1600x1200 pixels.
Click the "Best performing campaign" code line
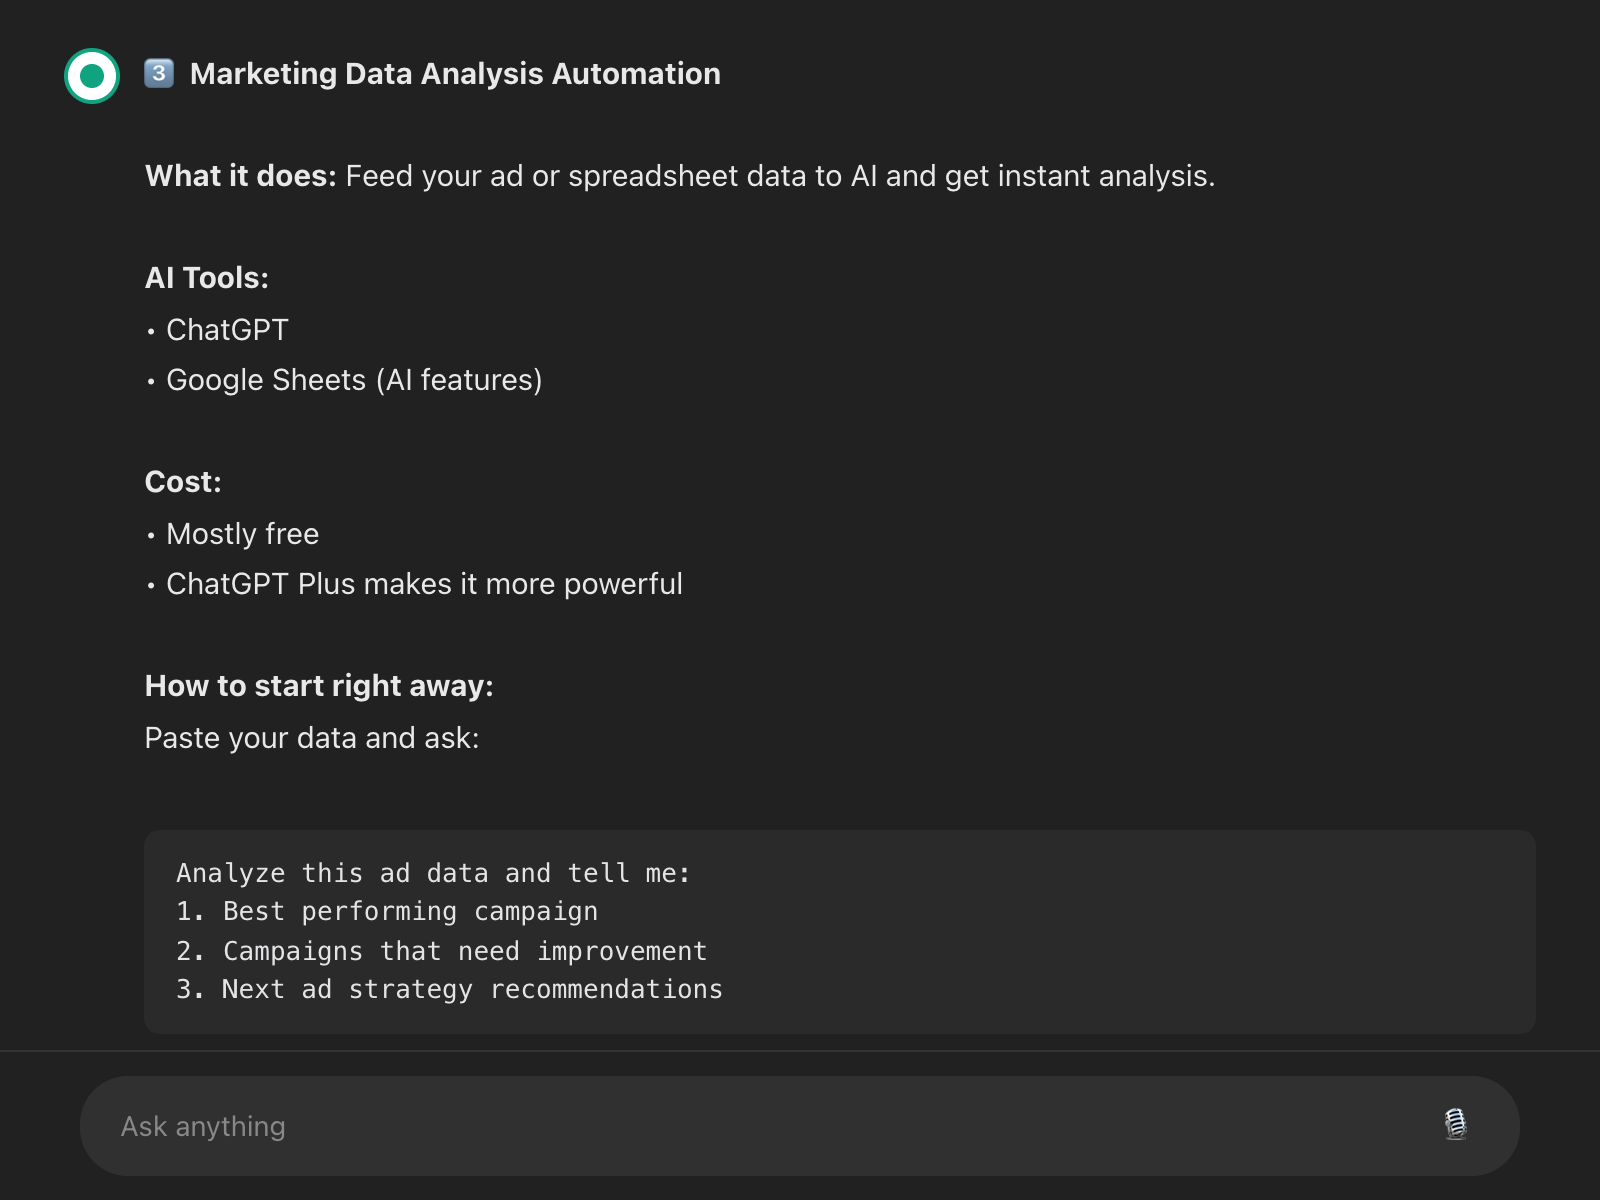410,912
